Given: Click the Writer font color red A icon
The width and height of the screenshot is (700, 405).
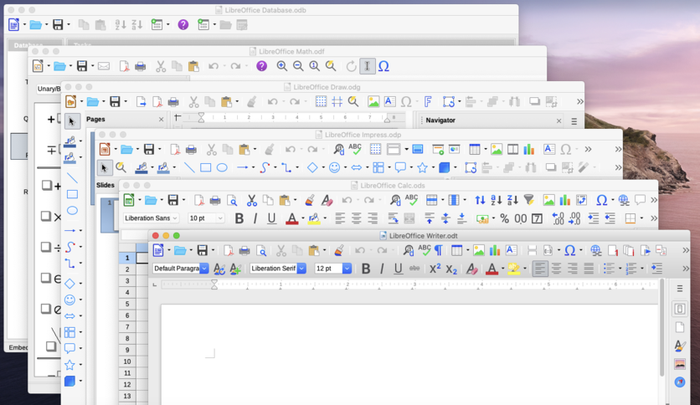Looking at the screenshot, I should (492, 268).
